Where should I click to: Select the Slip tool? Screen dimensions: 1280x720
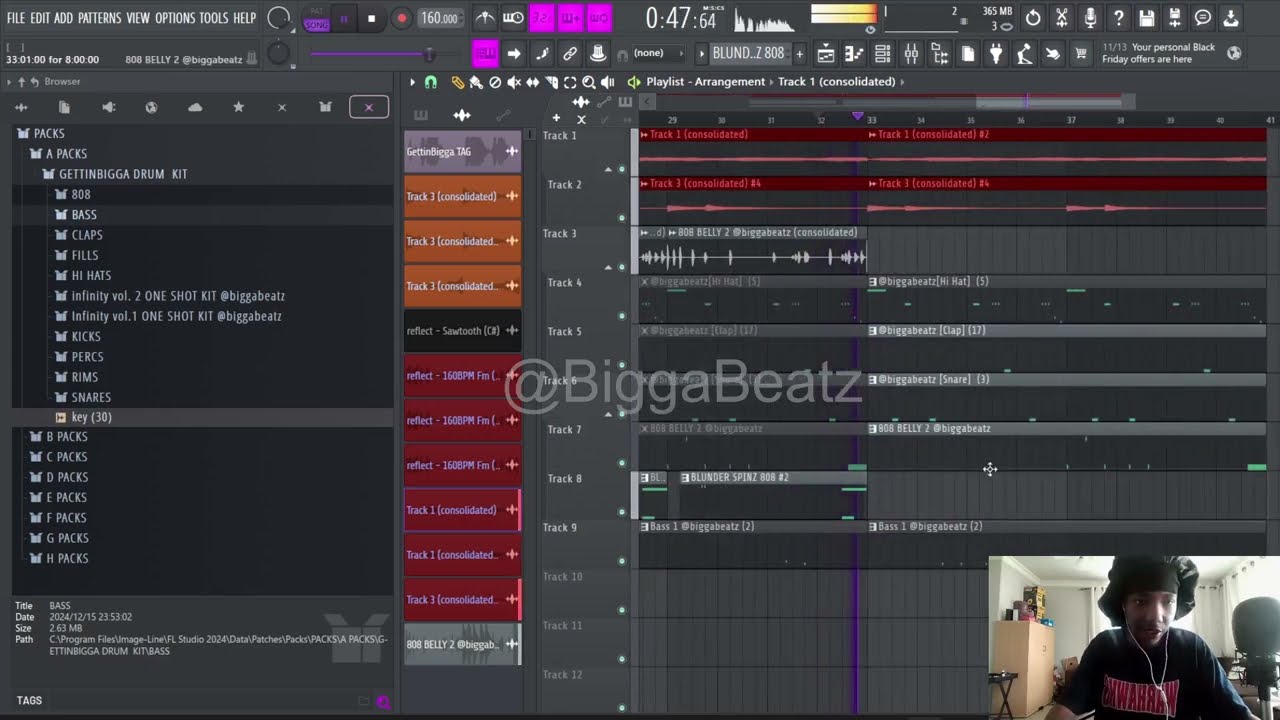click(x=533, y=82)
